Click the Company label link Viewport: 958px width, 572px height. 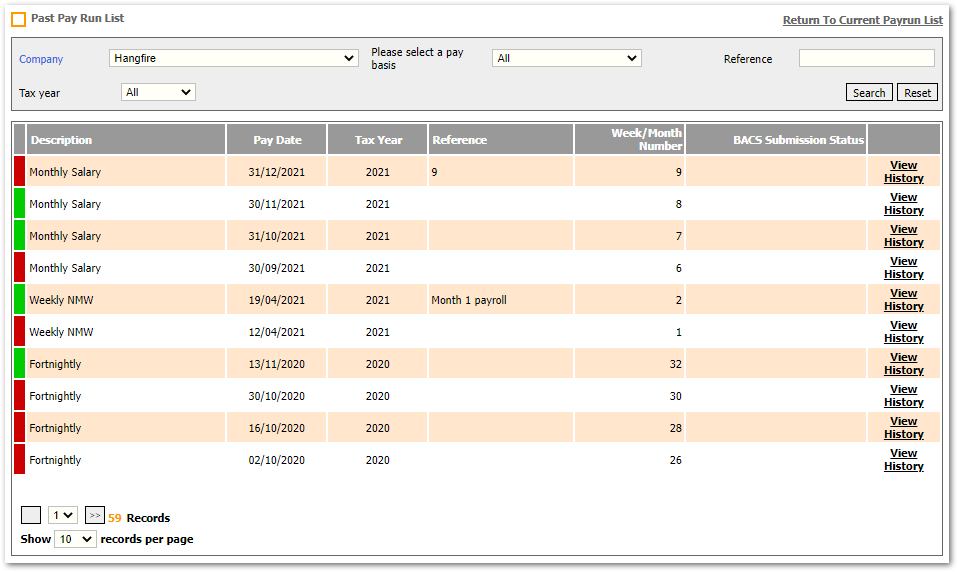coord(41,59)
